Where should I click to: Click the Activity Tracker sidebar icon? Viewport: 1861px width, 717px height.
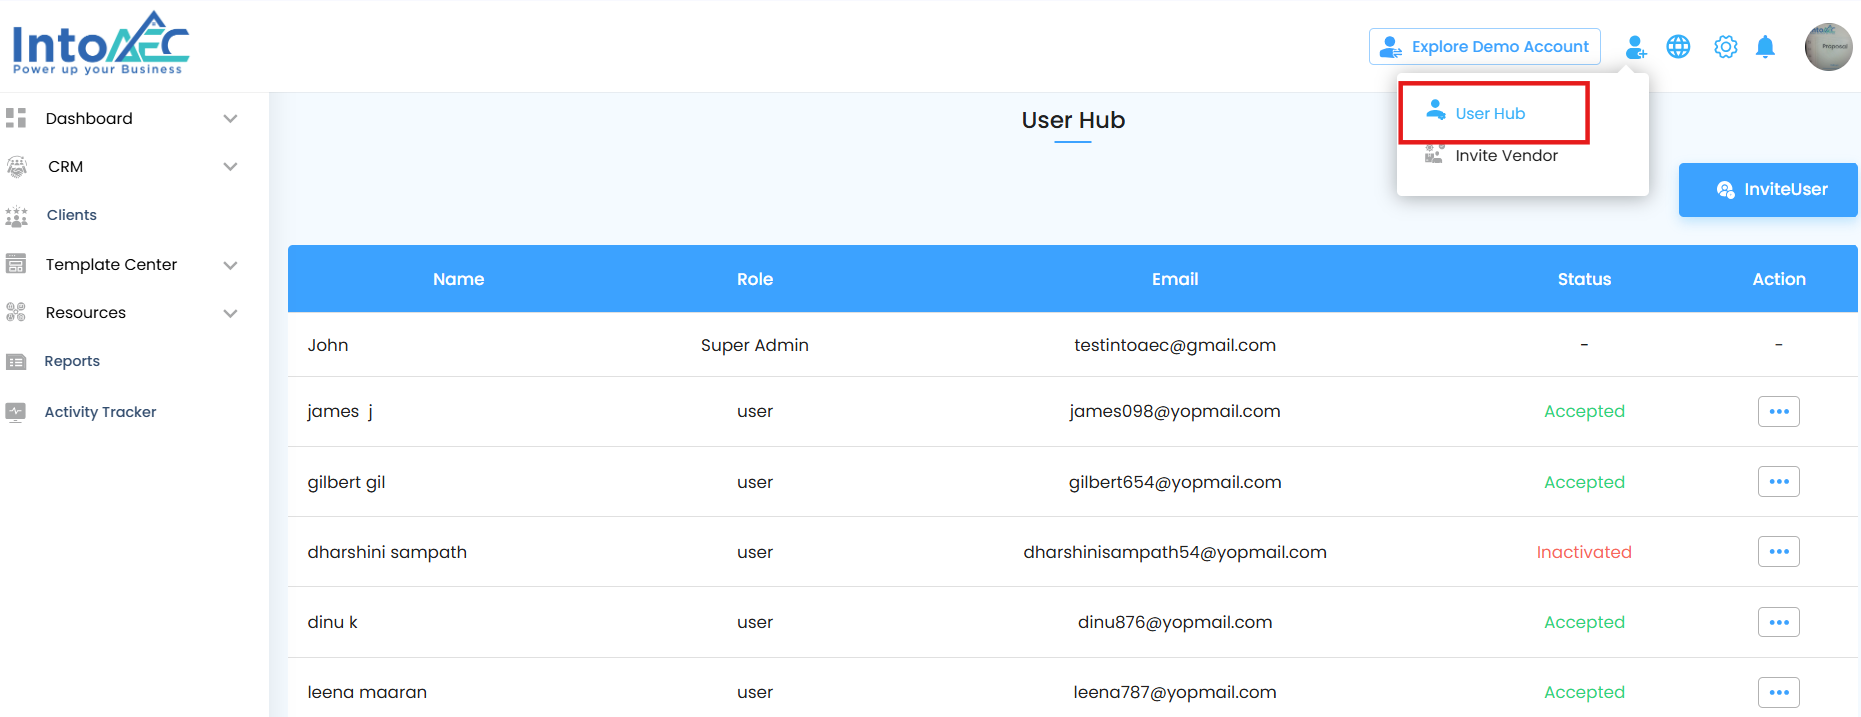(x=16, y=412)
